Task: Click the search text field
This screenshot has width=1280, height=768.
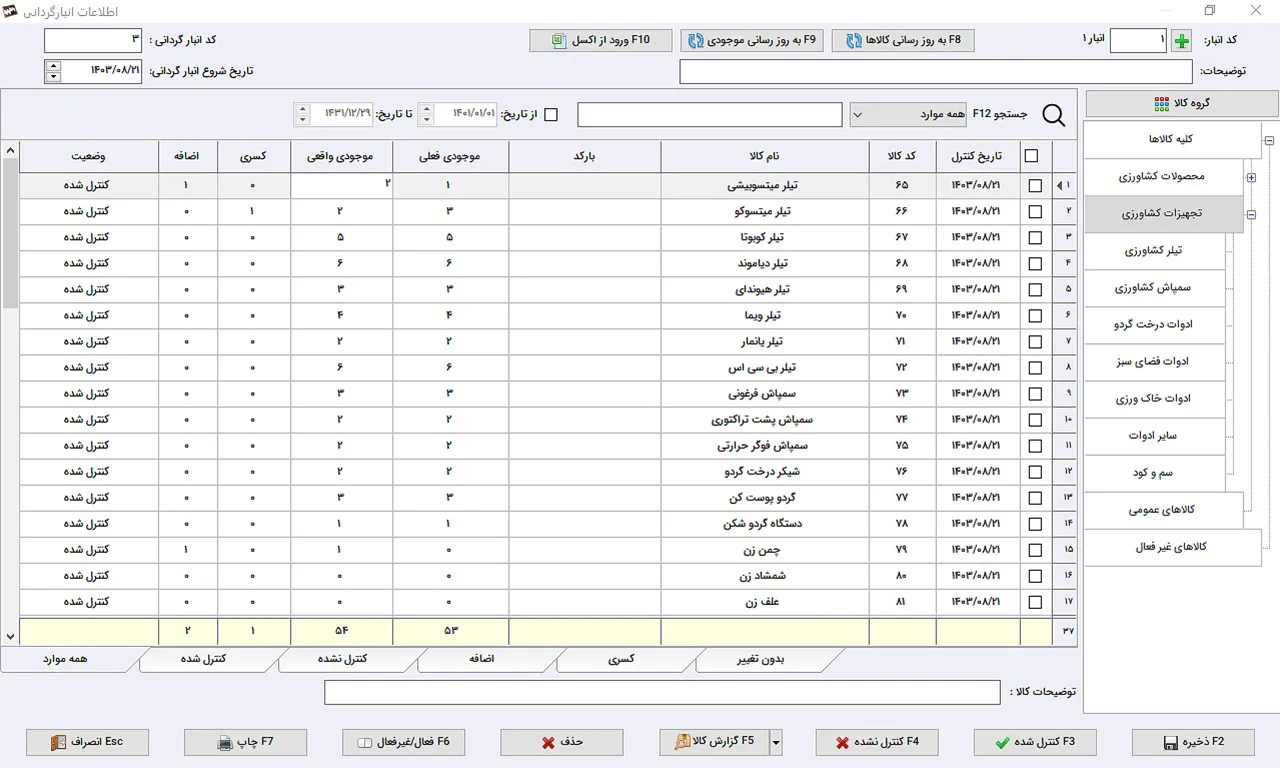Action: tap(710, 115)
